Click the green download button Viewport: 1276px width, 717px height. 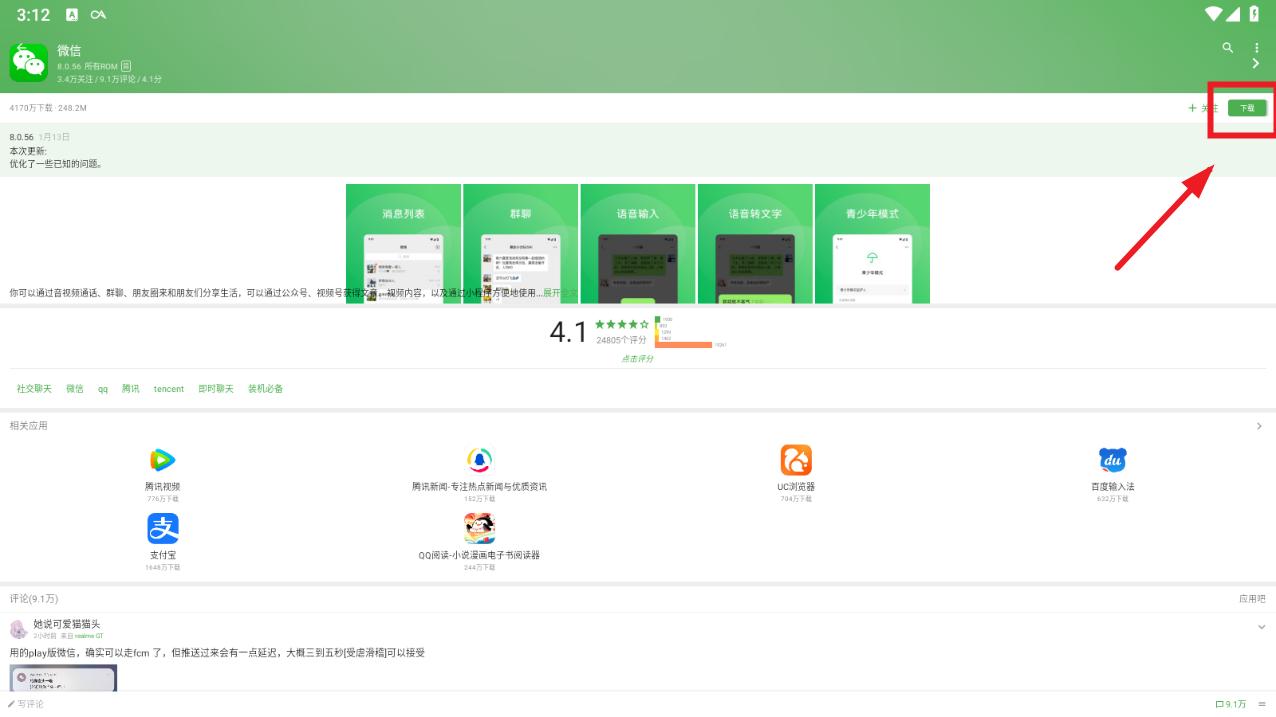(1247, 108)
